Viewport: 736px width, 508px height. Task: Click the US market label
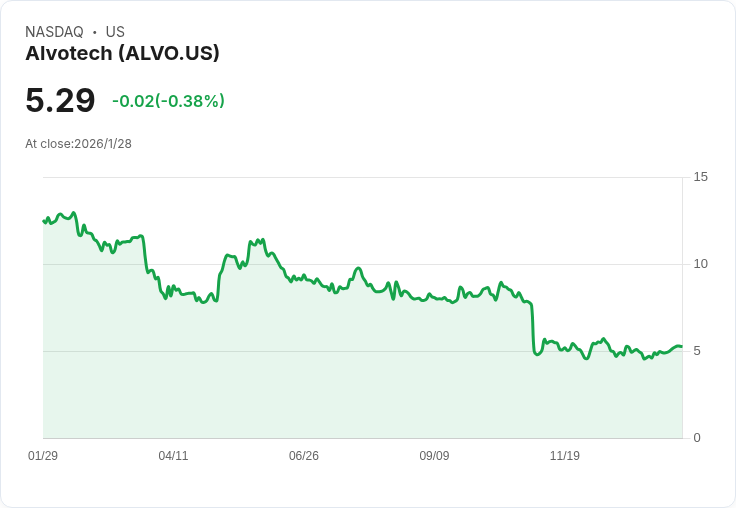(115, 32)
